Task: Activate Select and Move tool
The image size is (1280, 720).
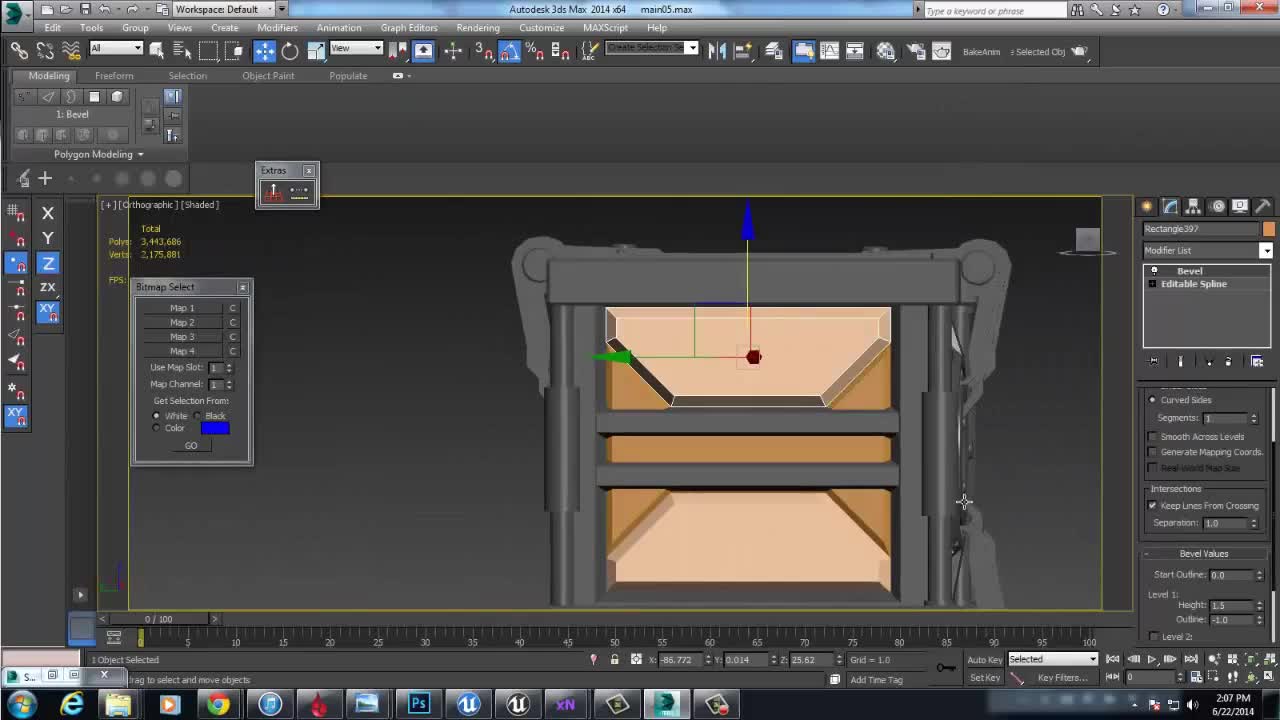Action: point(264,51)
